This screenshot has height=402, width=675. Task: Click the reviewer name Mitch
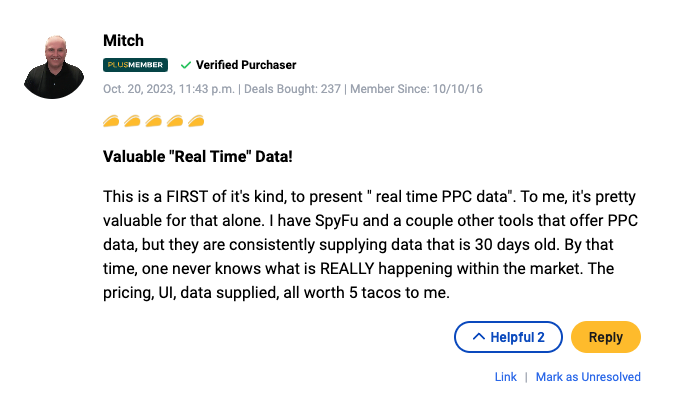[x=123, y=40]
